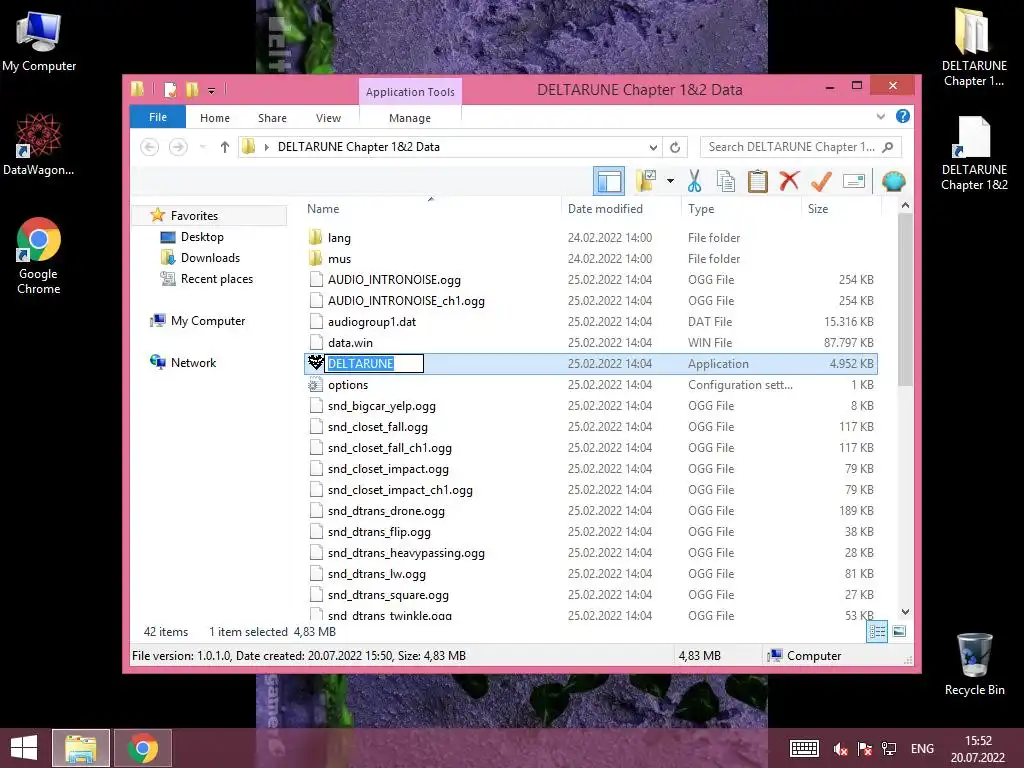Screen dimensions: 1024x768
Task: Open the Manage ribbon tab
Action: 409,118
